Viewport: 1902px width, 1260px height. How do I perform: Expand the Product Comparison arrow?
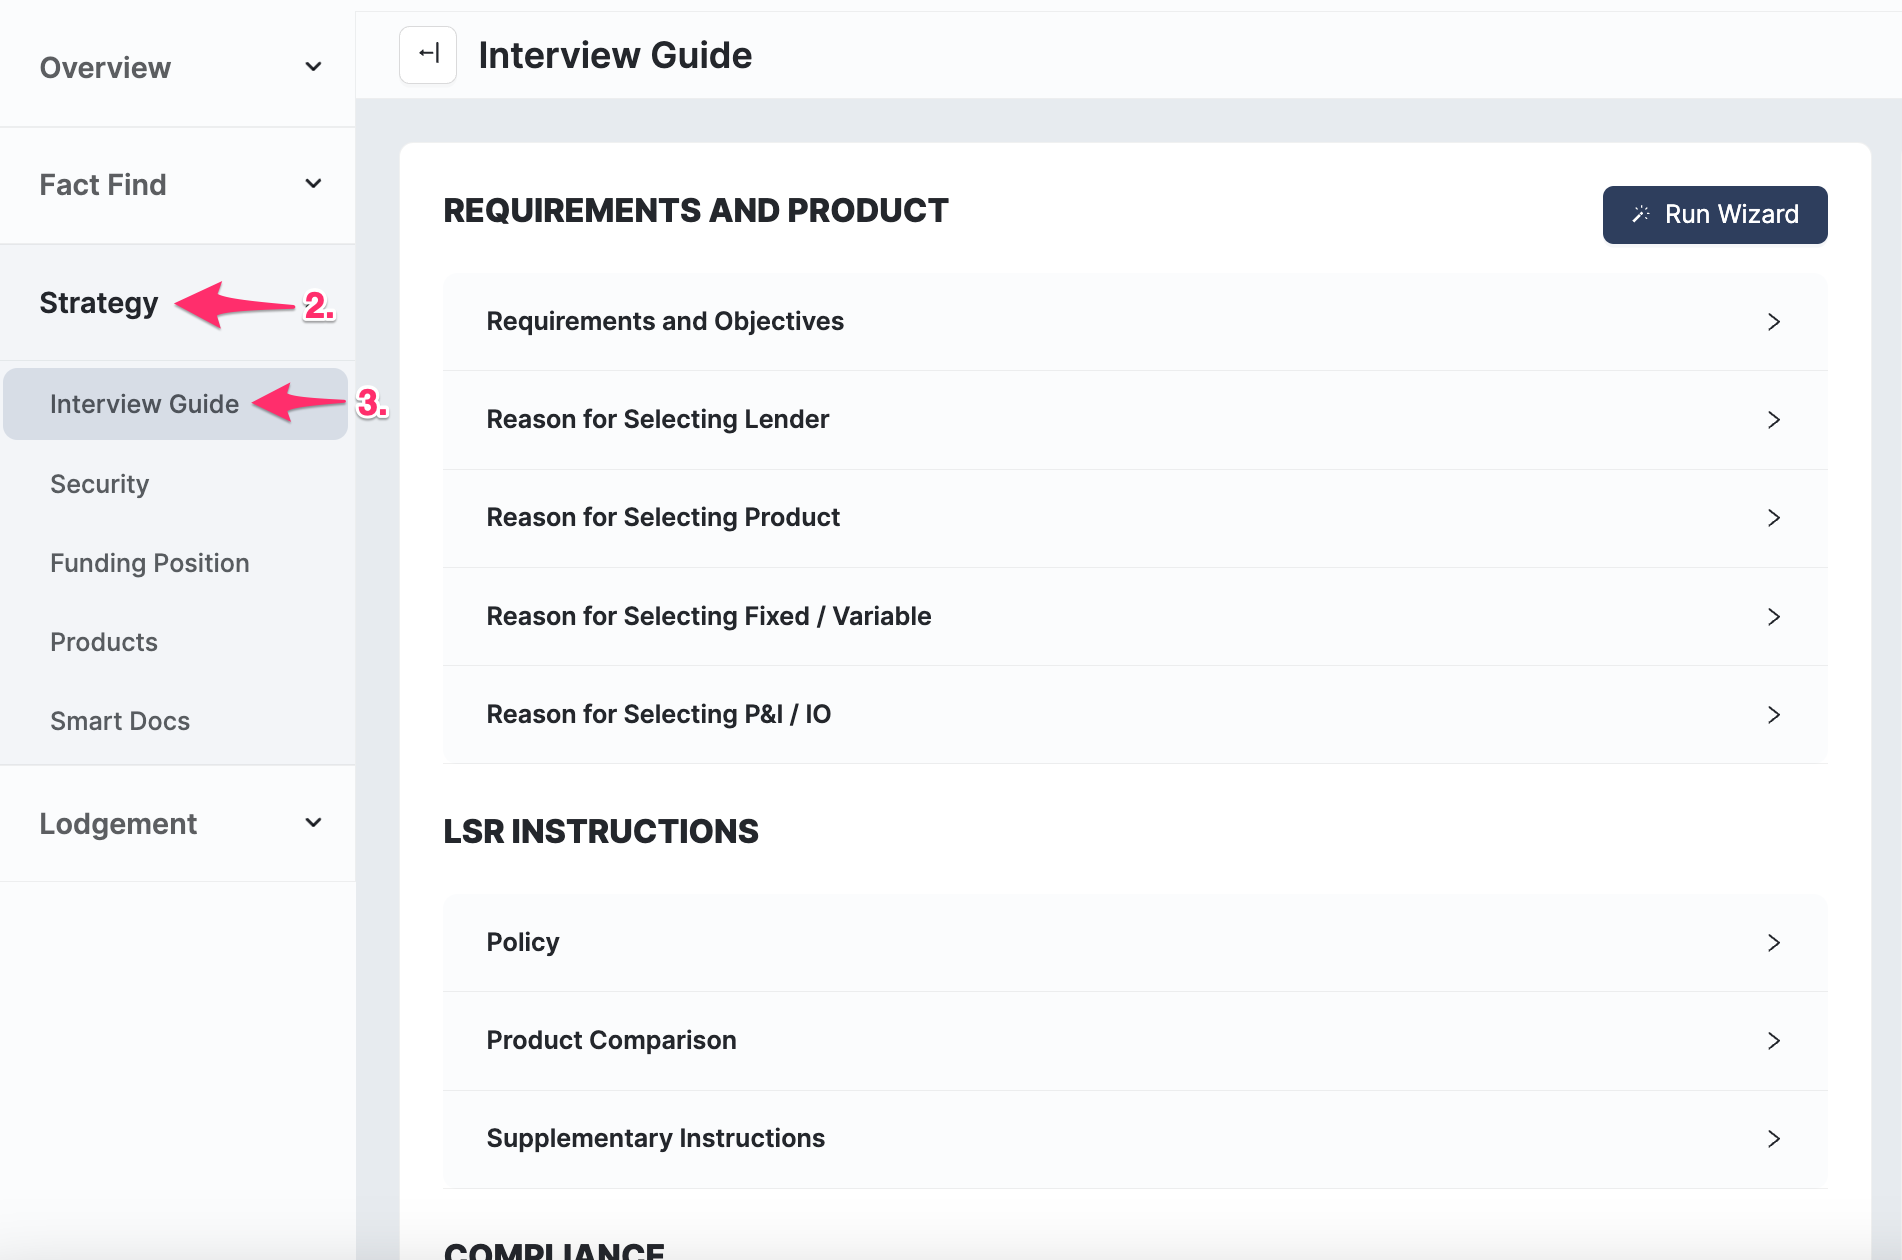pyautogui.click(x=1773, y=1041)
